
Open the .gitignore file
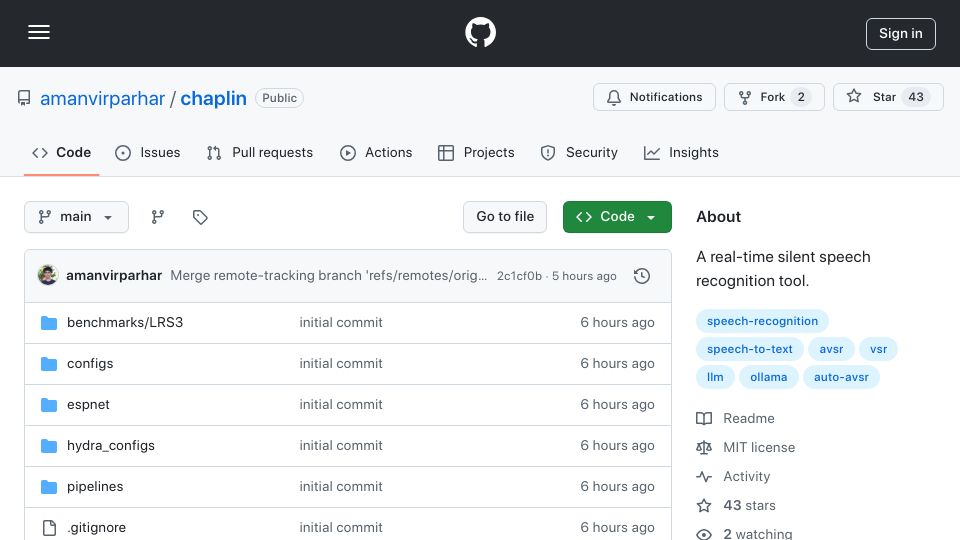96,528
